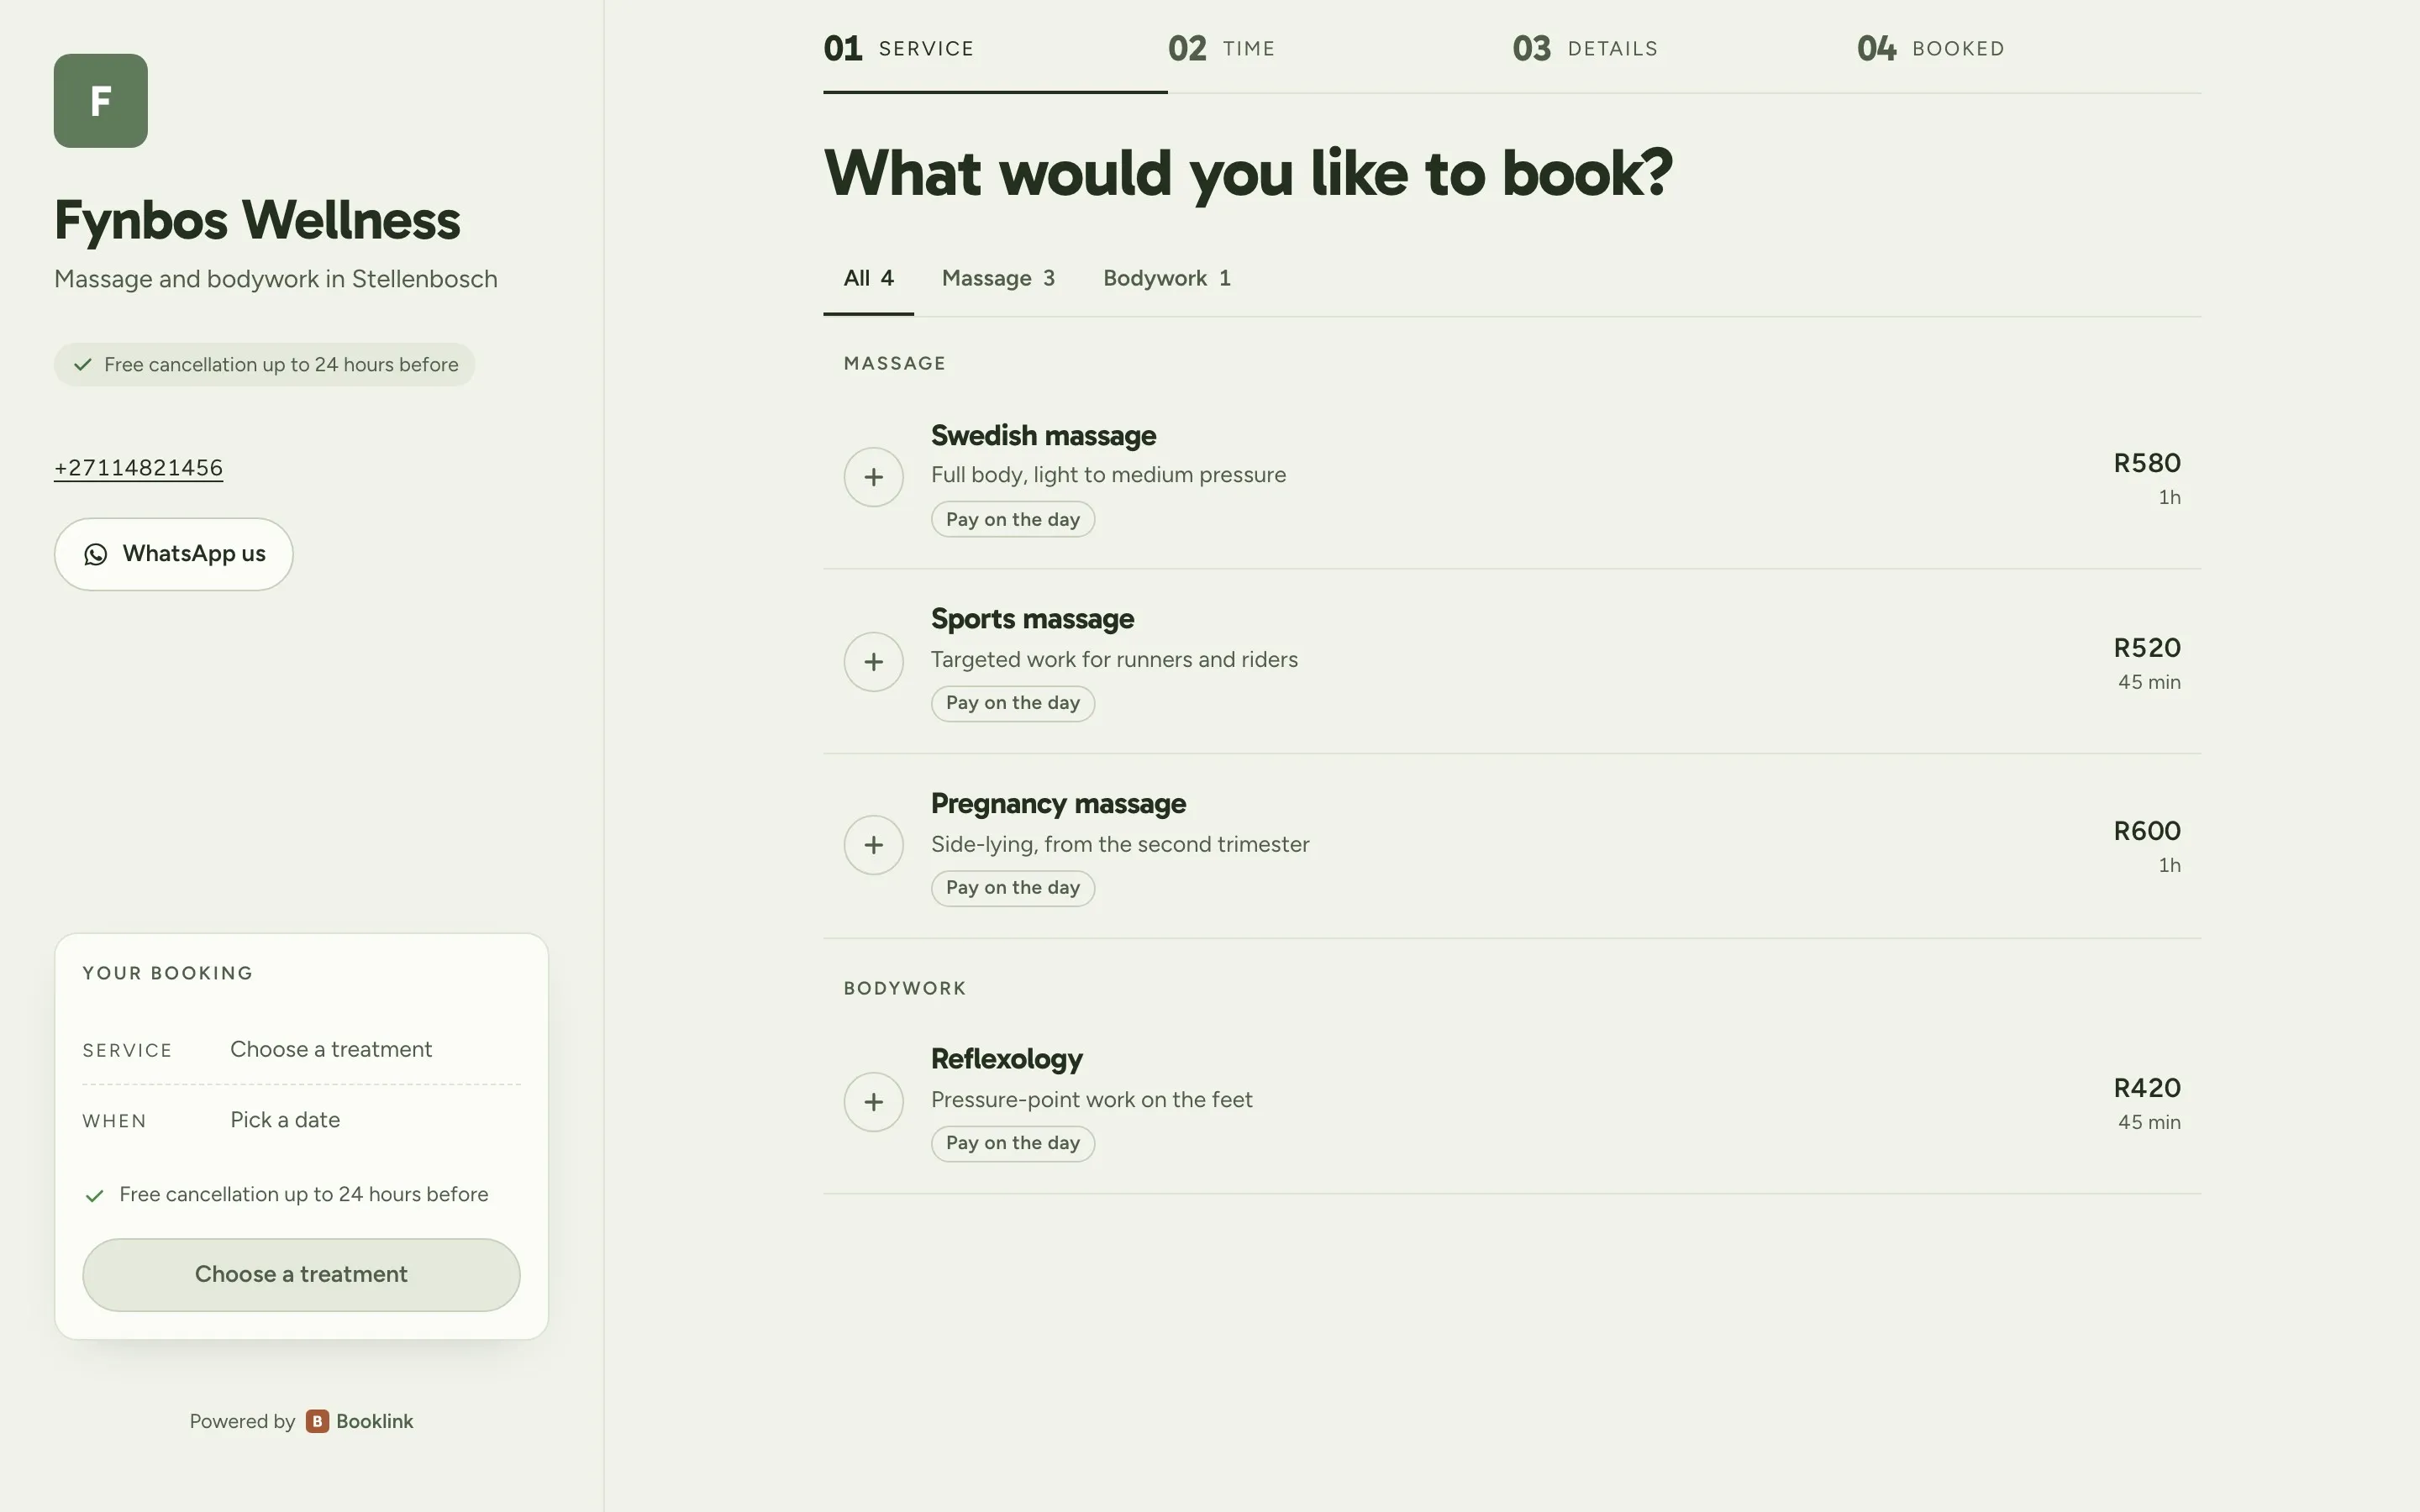Click Free cancellation note in booking card

(287, 1195)
